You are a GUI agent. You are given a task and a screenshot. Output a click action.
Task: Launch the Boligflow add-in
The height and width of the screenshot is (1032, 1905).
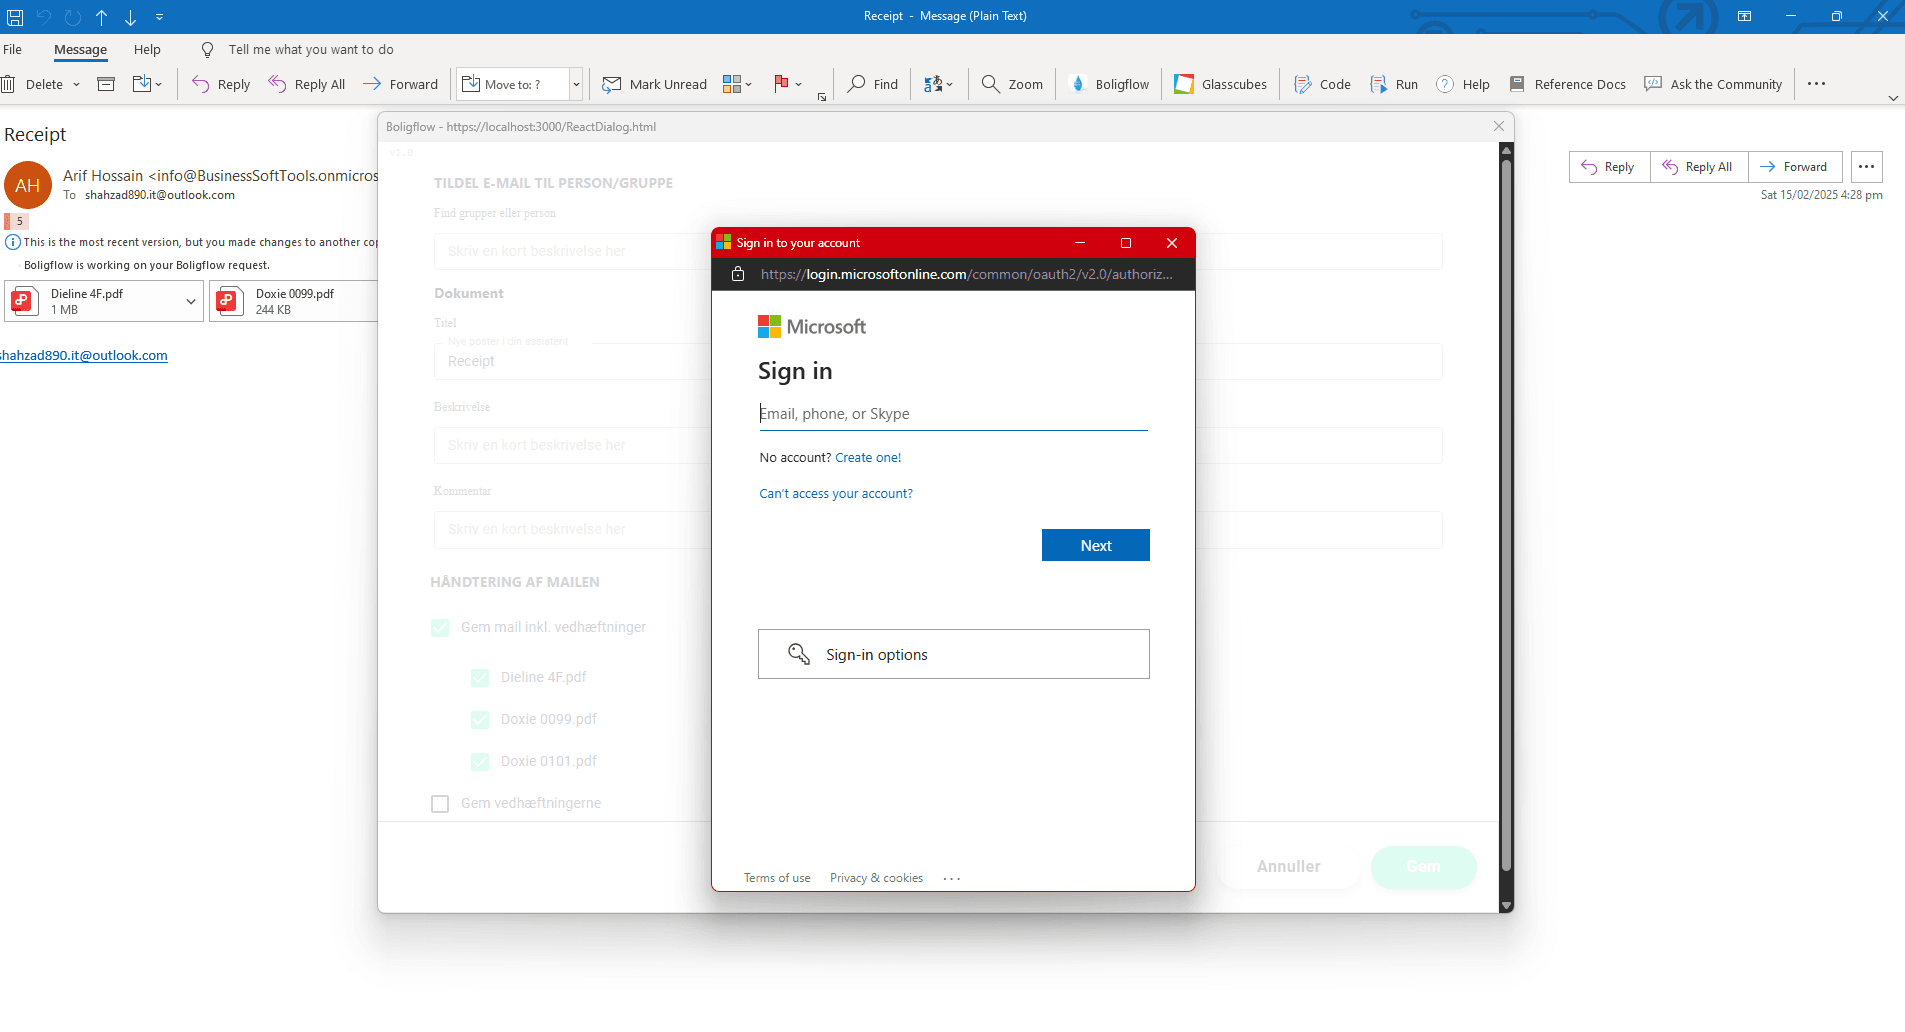1110,84
